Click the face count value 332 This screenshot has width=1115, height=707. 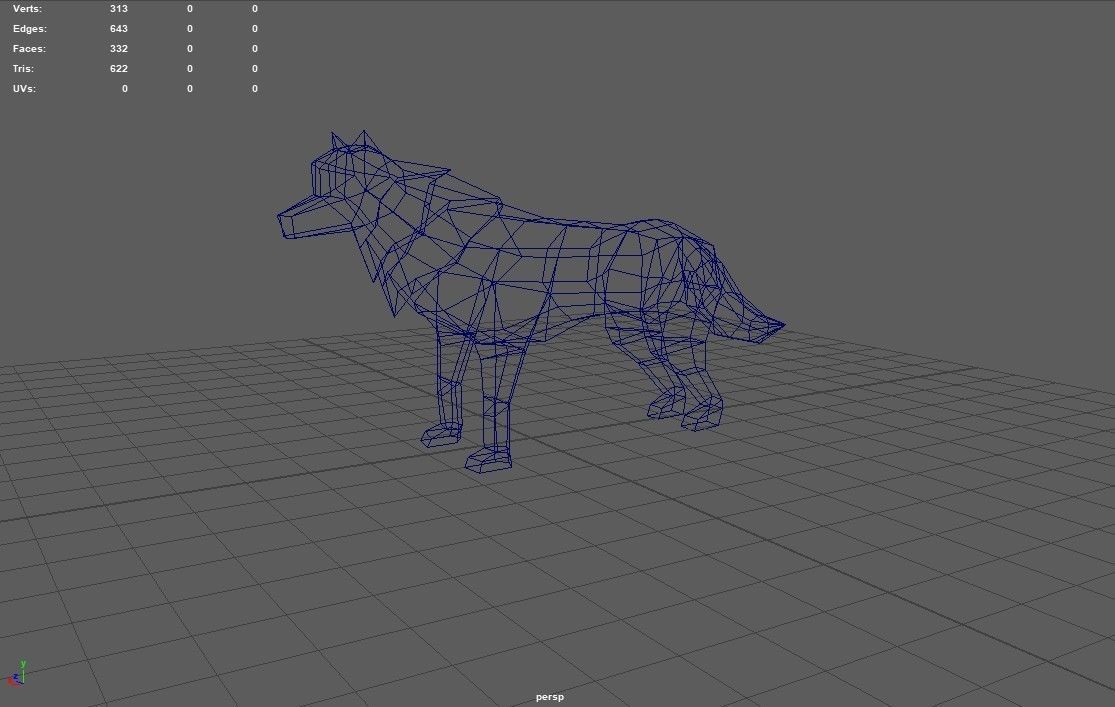pos(119,48)
